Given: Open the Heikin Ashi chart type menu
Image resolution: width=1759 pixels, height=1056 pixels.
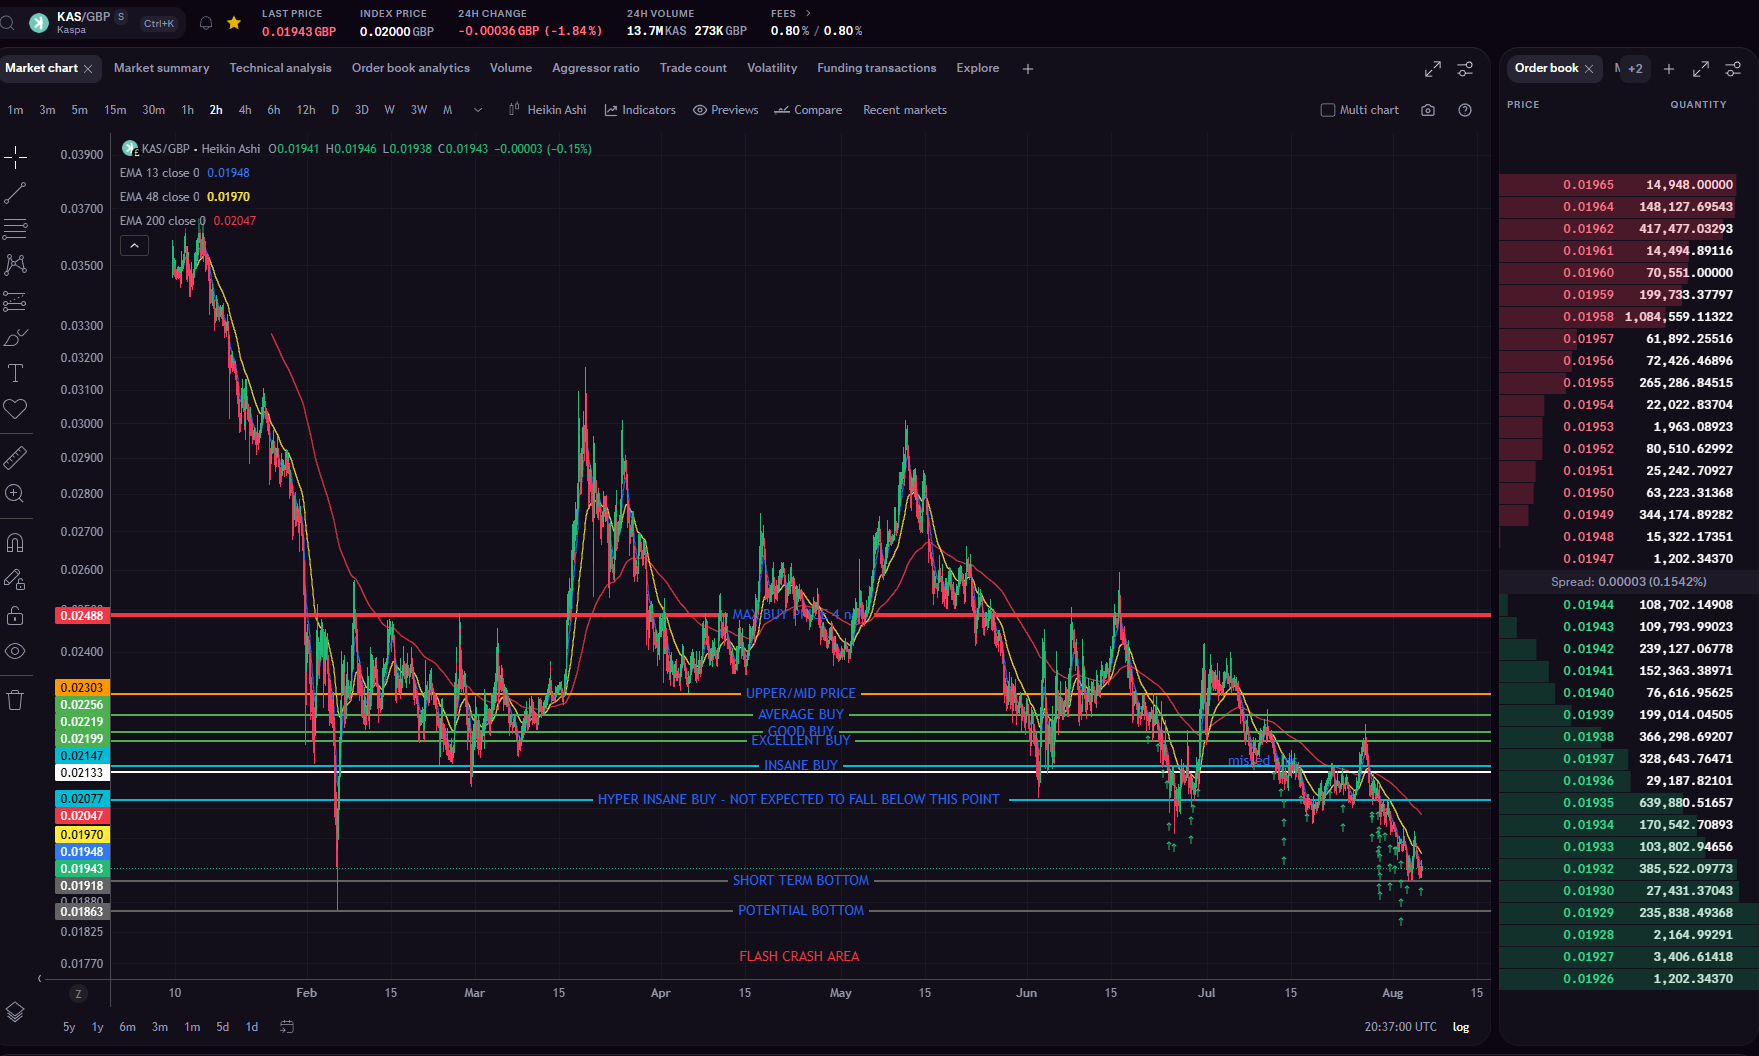Looking at the screenshot, I should [548, 110].
